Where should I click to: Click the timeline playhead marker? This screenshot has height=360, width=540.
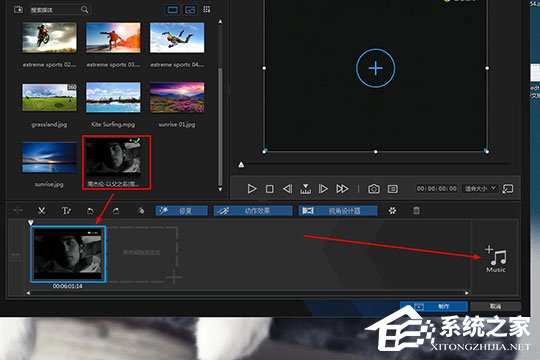pyautogui.click(x=31, y=223)
